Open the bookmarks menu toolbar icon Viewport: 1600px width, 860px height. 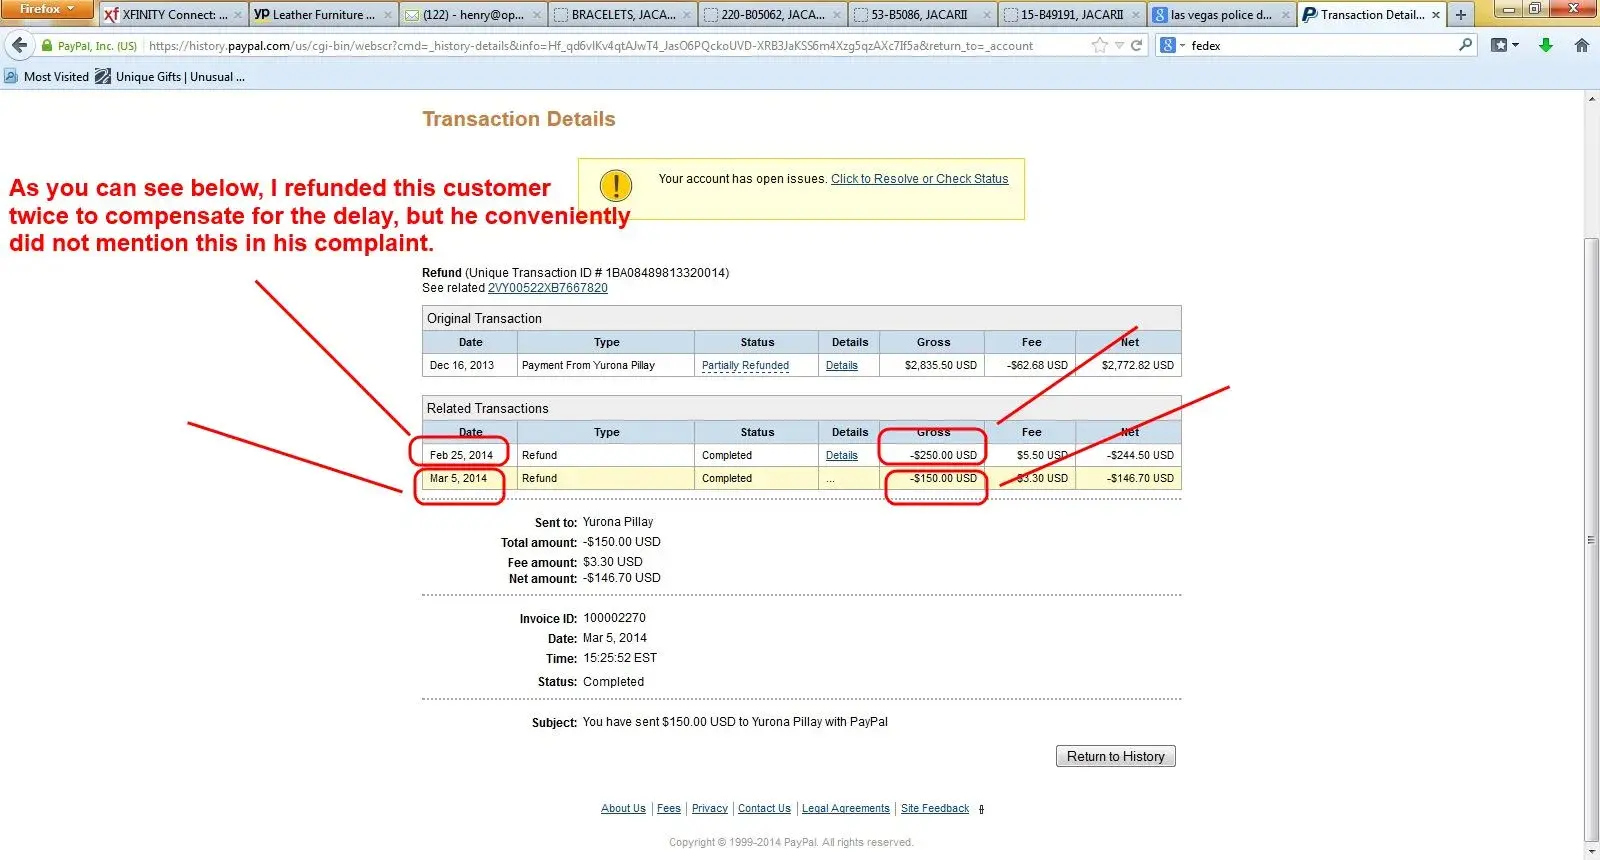tap(1504, 45)
